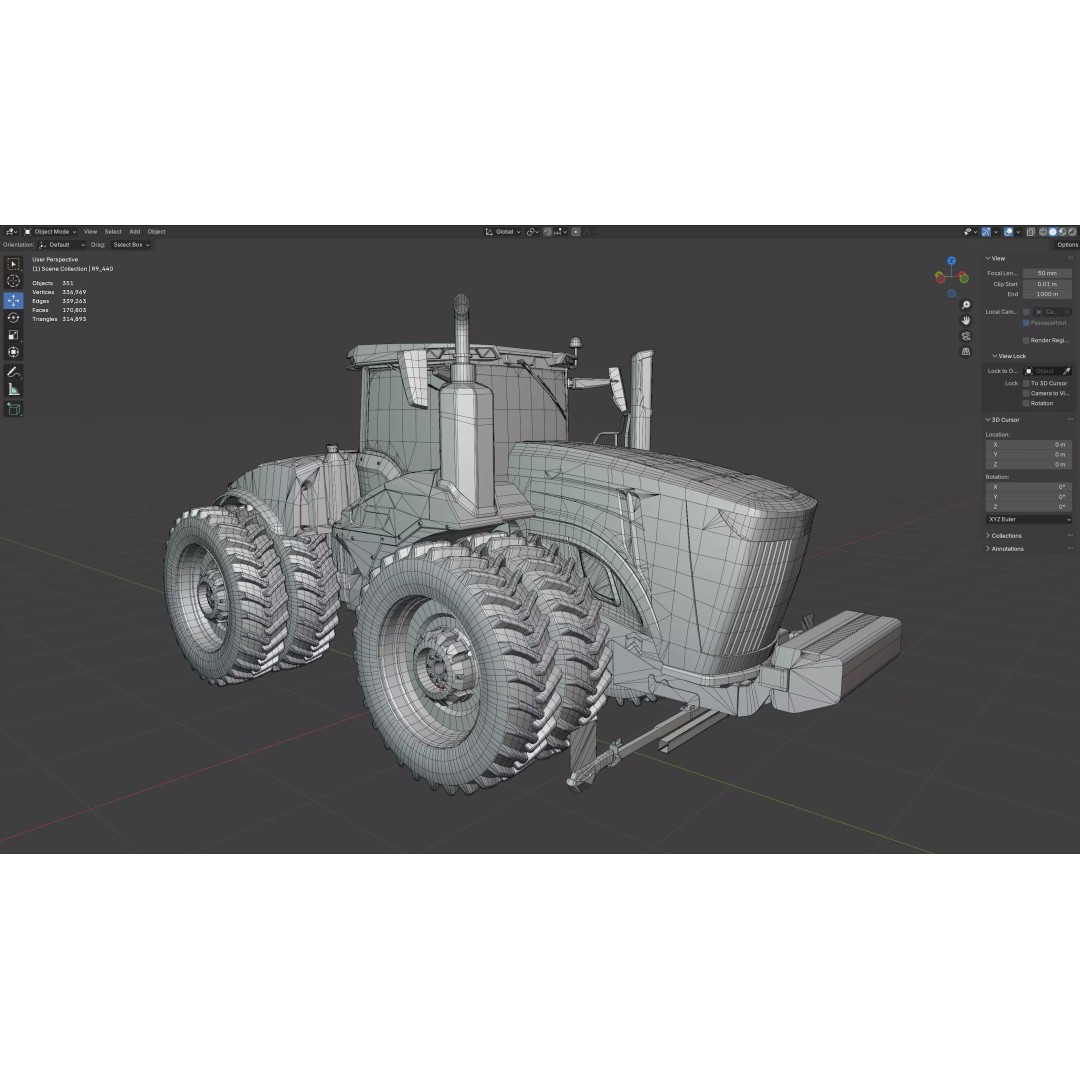
Task: Enable the Passepartout checkbox
Action: coord(1026,321)
